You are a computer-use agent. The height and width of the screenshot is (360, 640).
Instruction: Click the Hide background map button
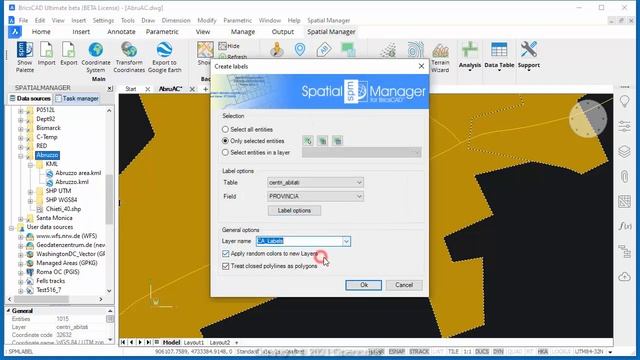229,46
